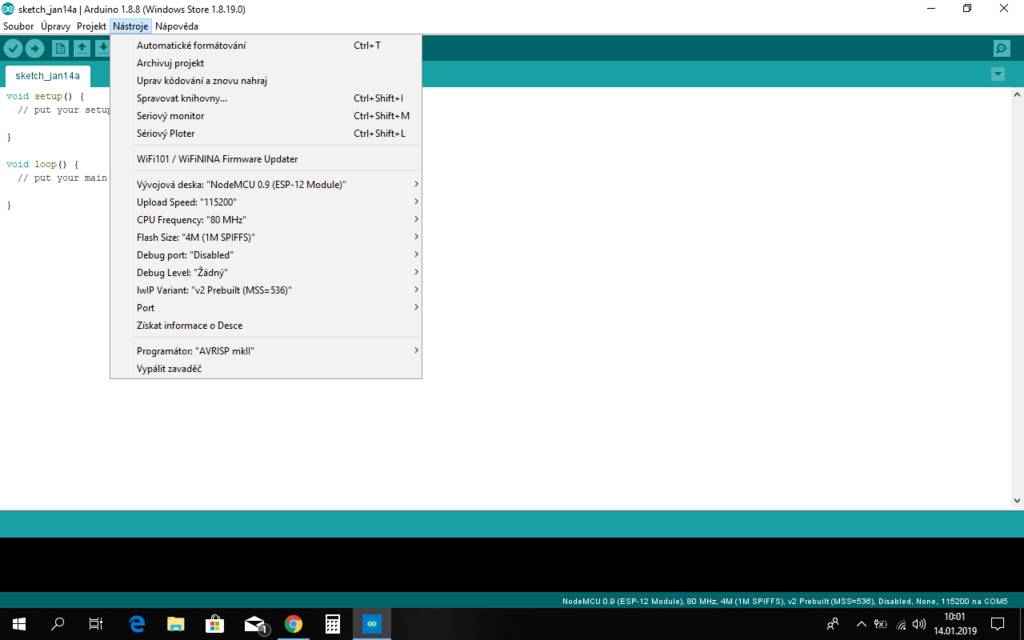Click editor scrollbar down arrow
This screenshot has height=640, width=1024.
[x=1017, y=501]
